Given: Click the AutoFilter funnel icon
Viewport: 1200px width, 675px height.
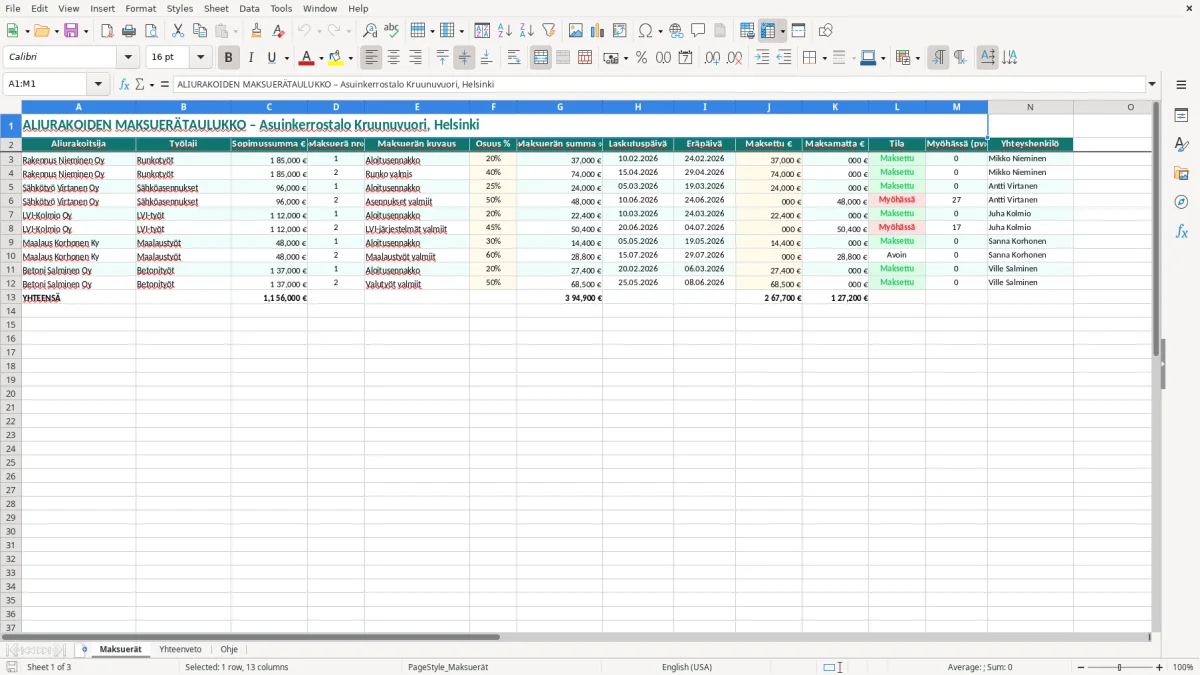Looking at the screenshot, I should tap(549, 31).
